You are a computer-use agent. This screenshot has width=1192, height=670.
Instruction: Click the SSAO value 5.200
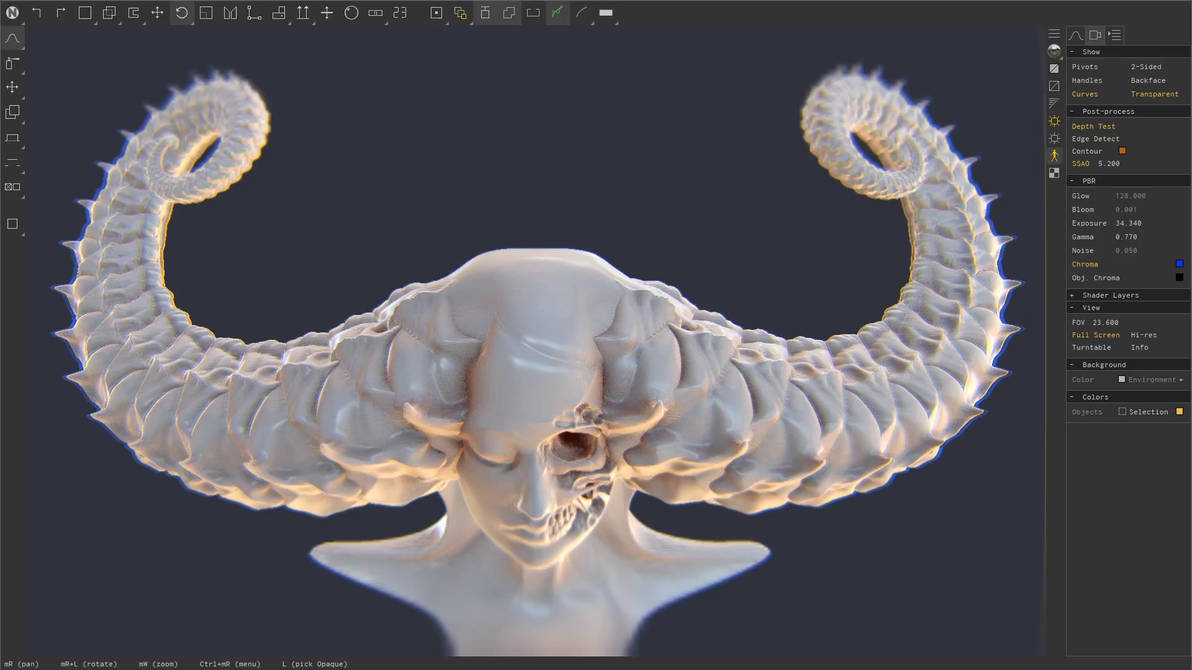[1108, 164]
